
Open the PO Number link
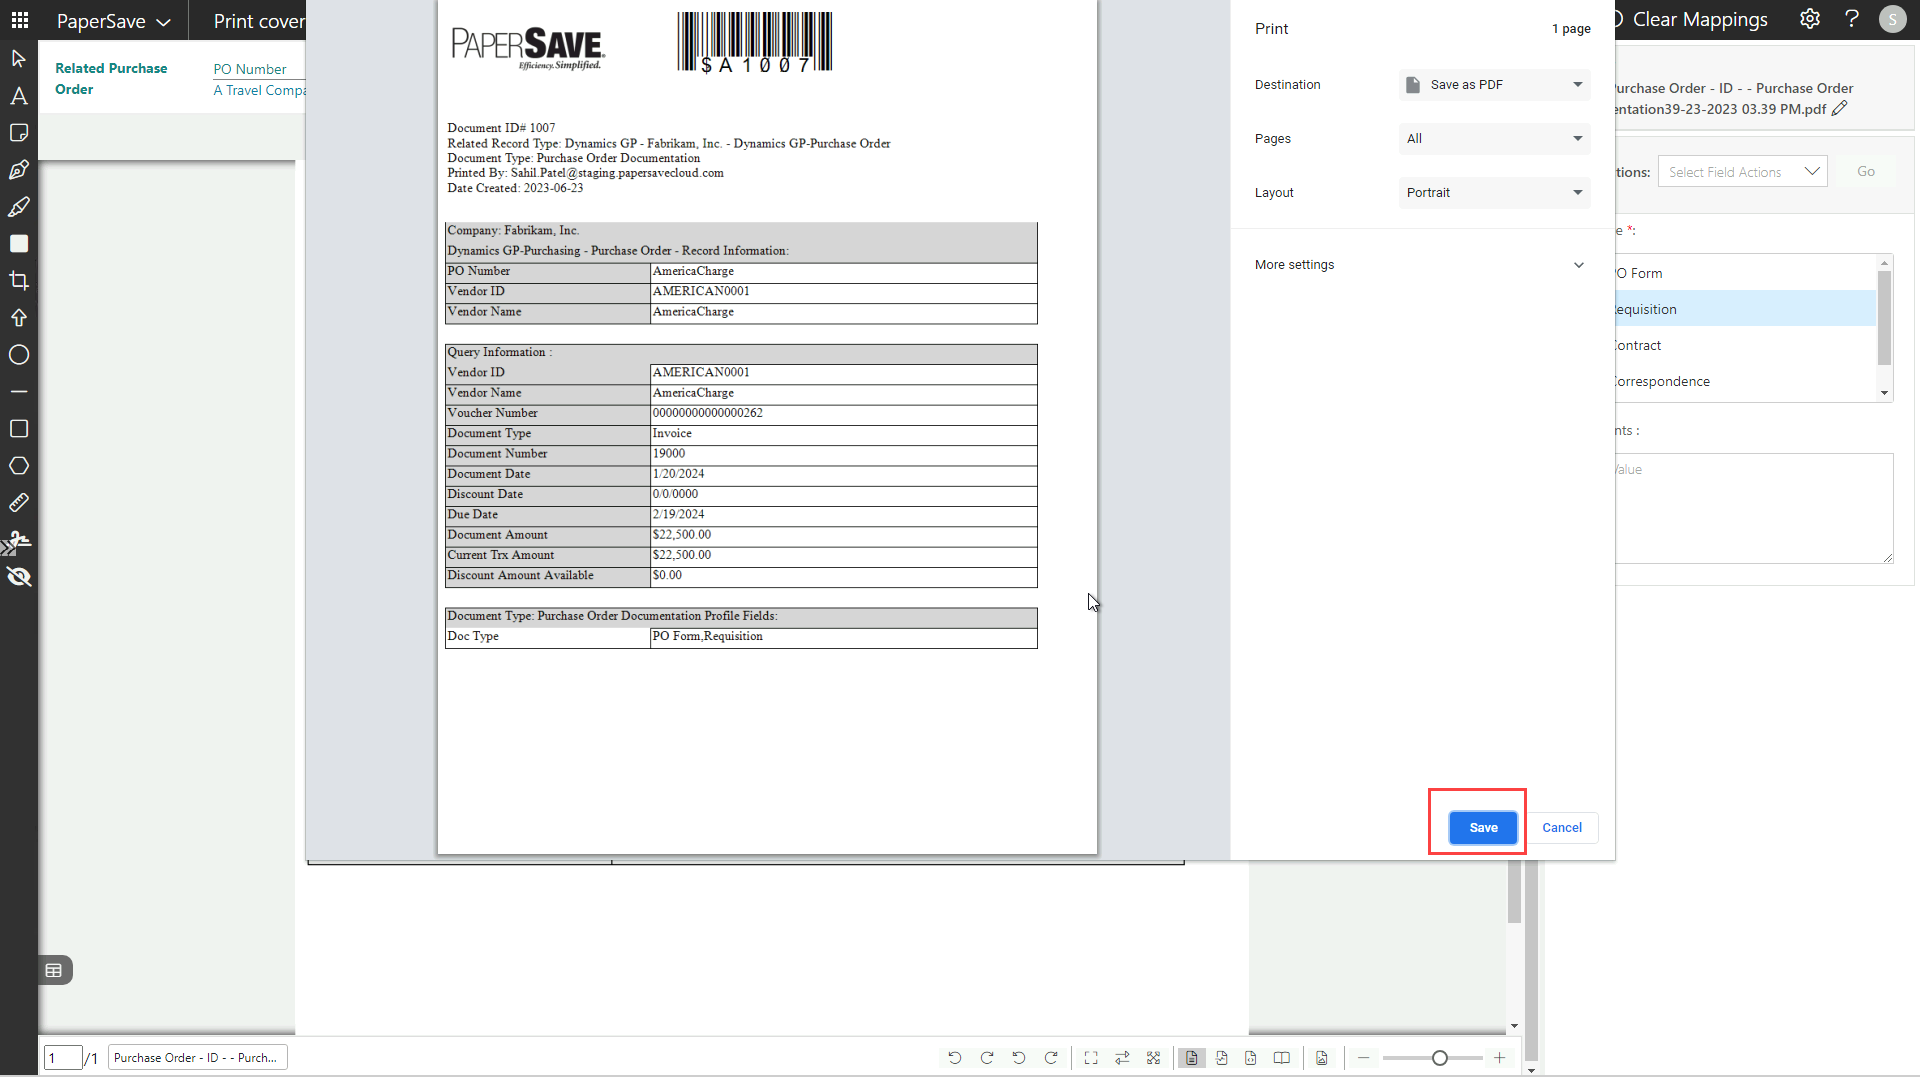tap(250, 69)
